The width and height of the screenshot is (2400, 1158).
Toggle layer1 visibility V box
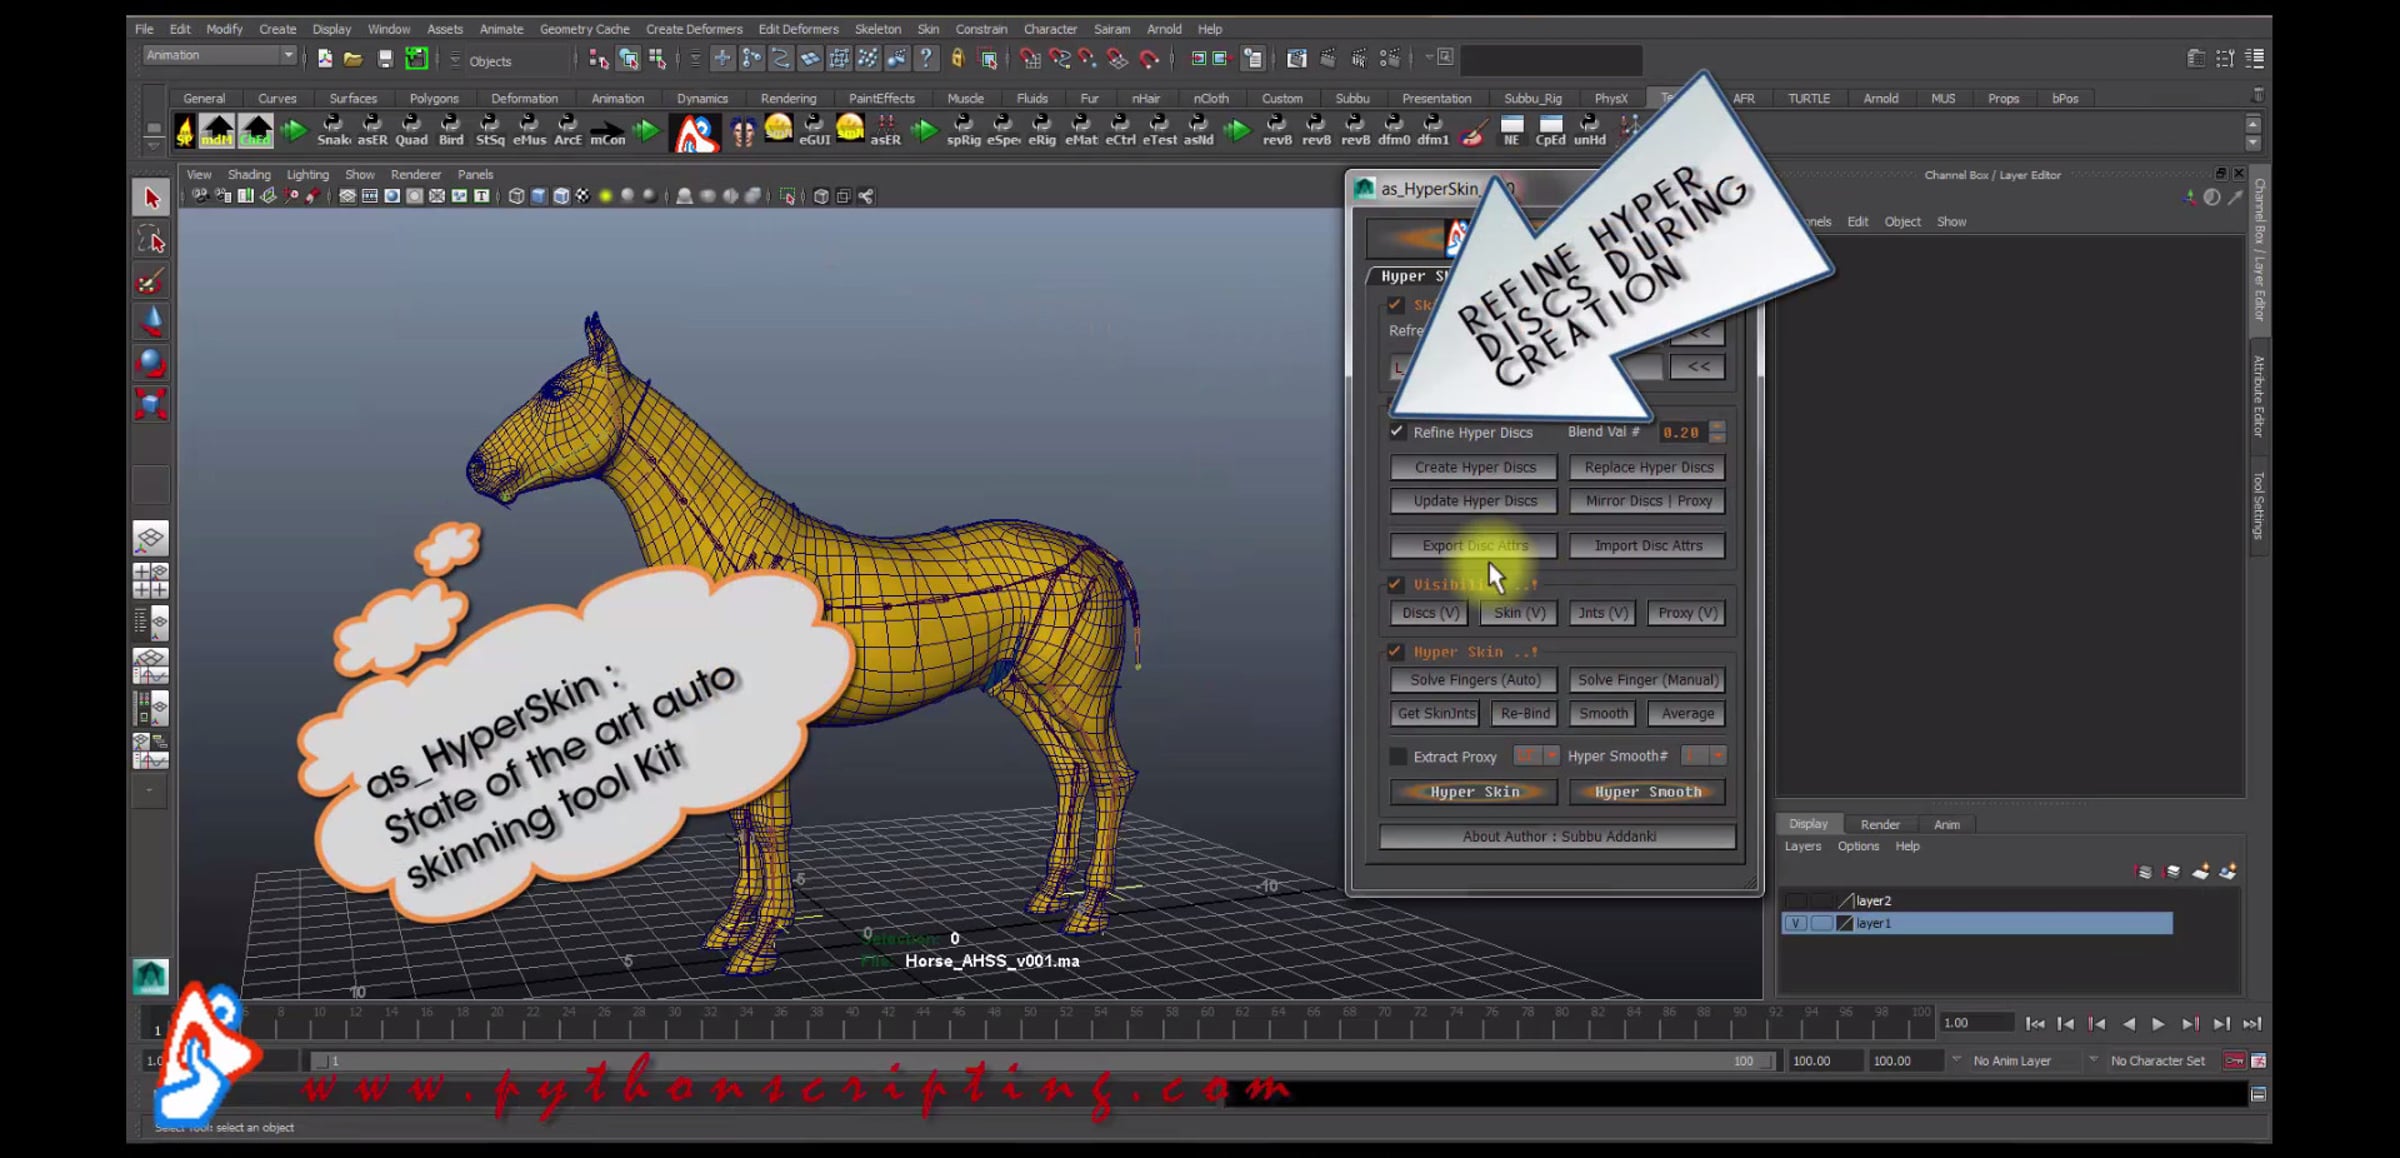[1795, 924]
